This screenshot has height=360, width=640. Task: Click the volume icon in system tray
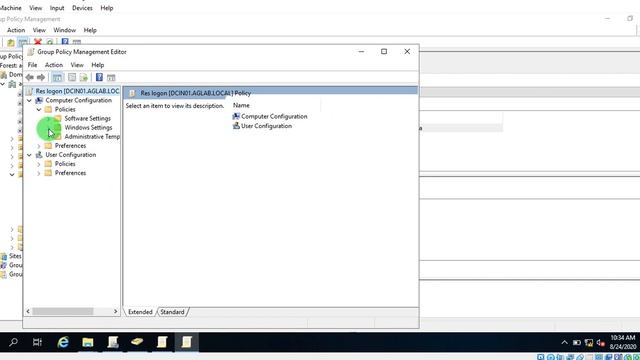pos(600,343)
